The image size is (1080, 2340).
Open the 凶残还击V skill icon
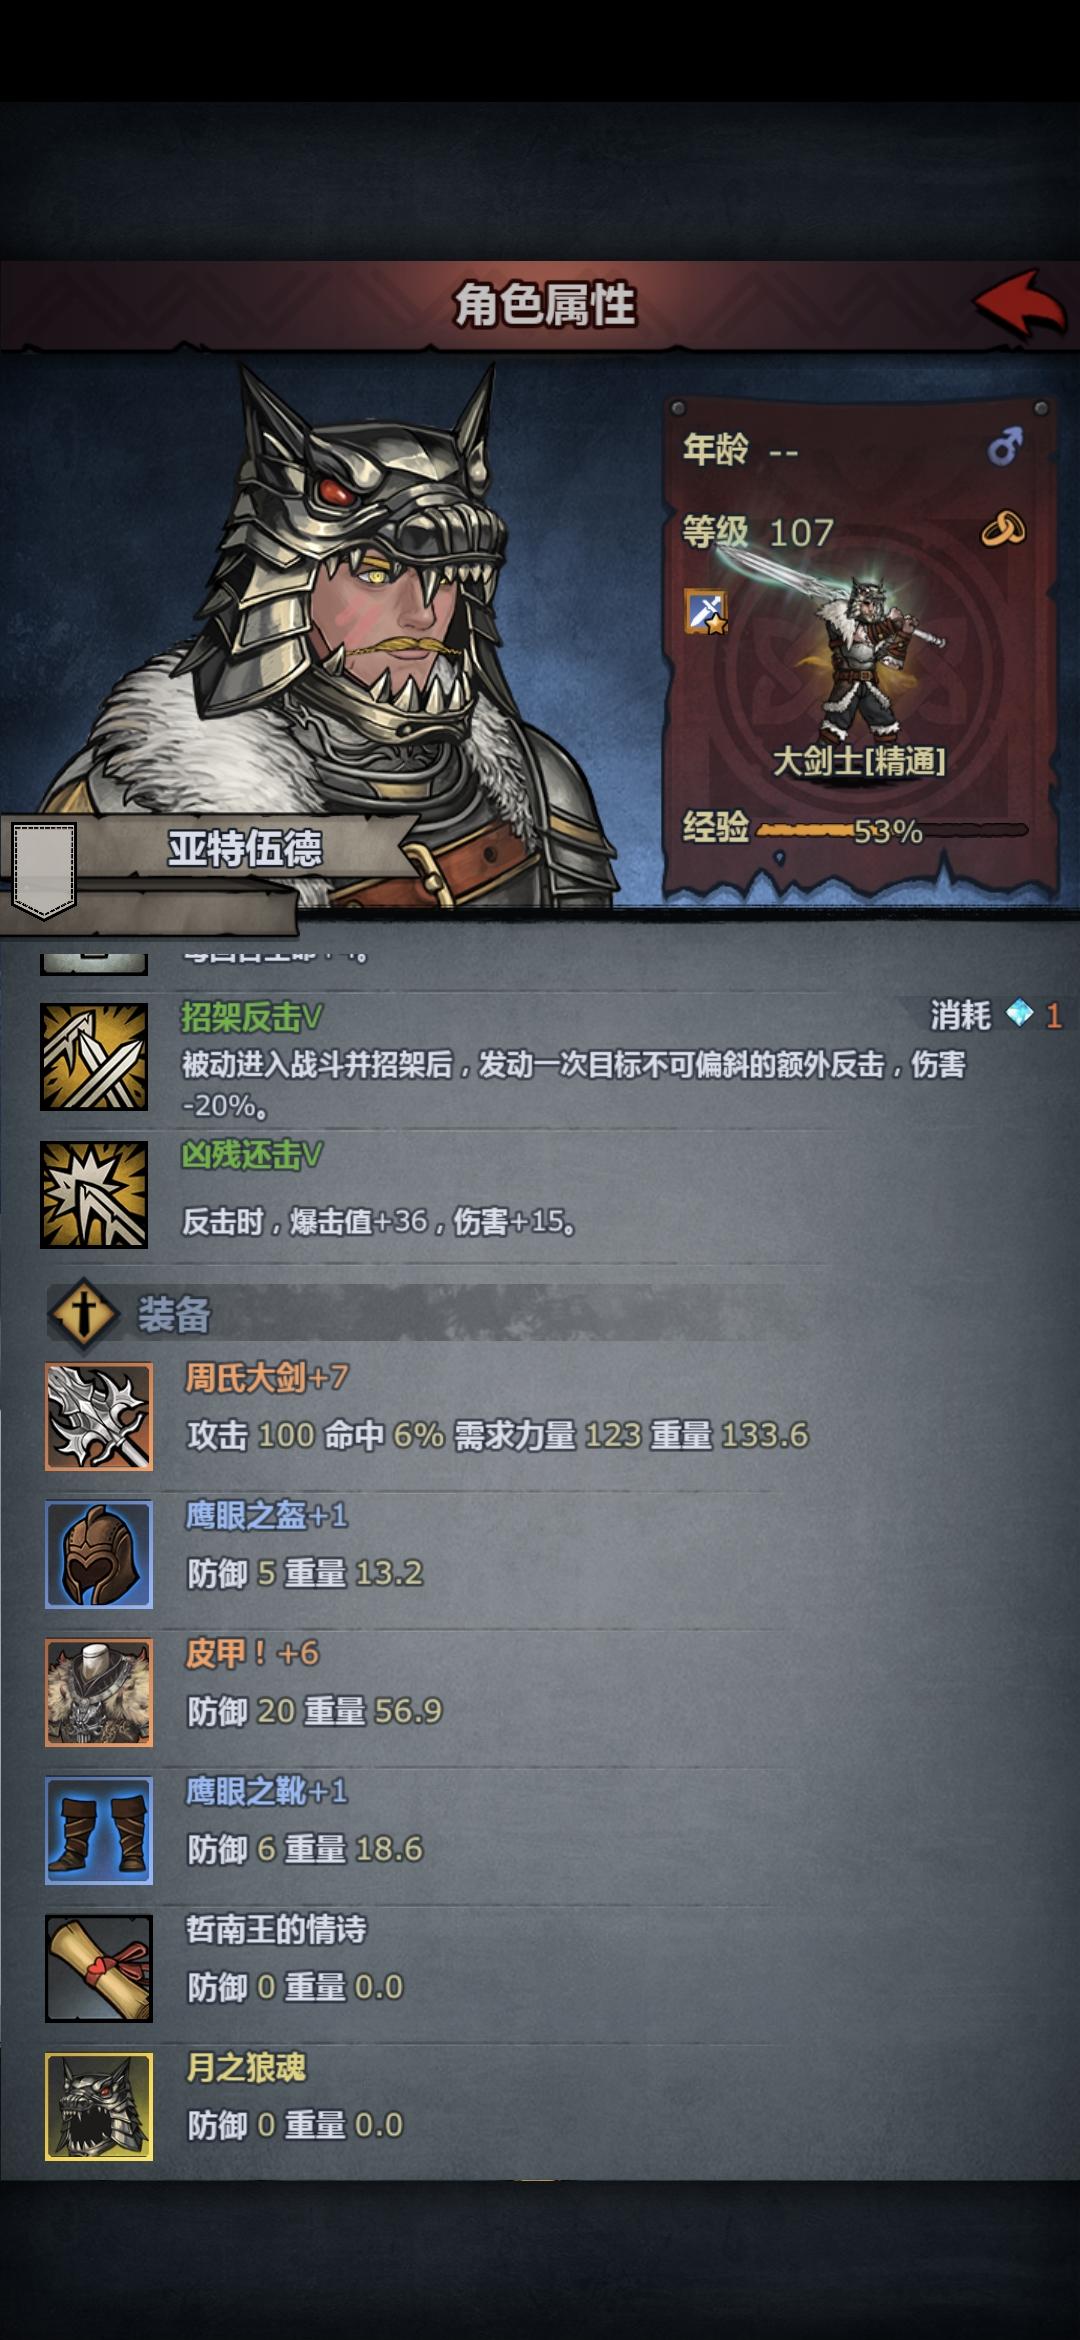coord(94,1195)
